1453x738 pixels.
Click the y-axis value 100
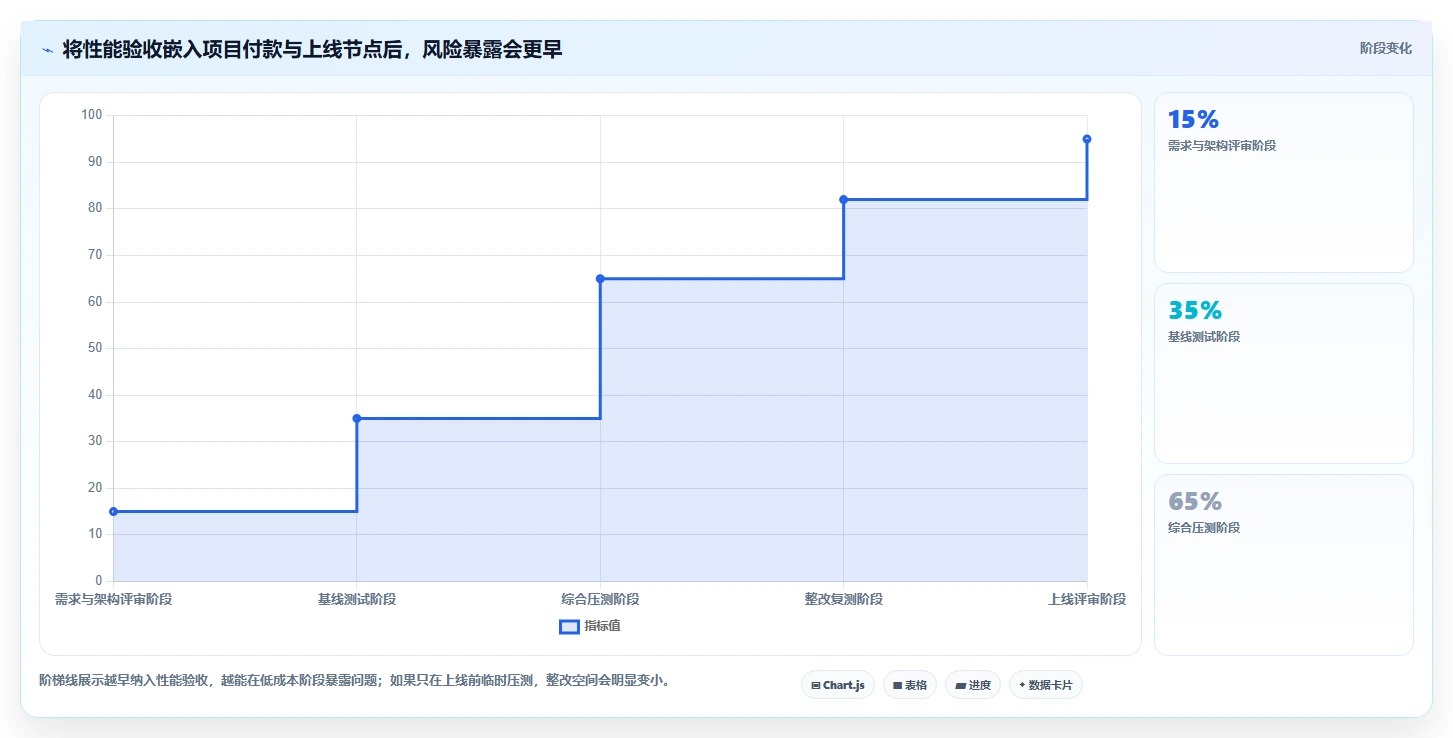92,115
